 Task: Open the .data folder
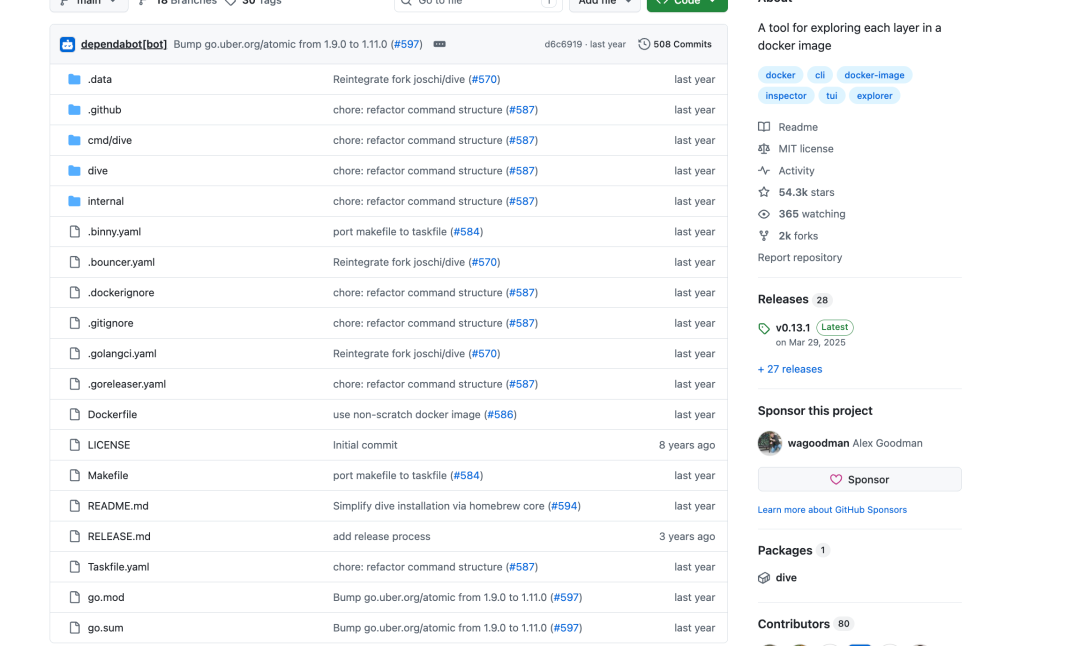click(x=100, y=79)
